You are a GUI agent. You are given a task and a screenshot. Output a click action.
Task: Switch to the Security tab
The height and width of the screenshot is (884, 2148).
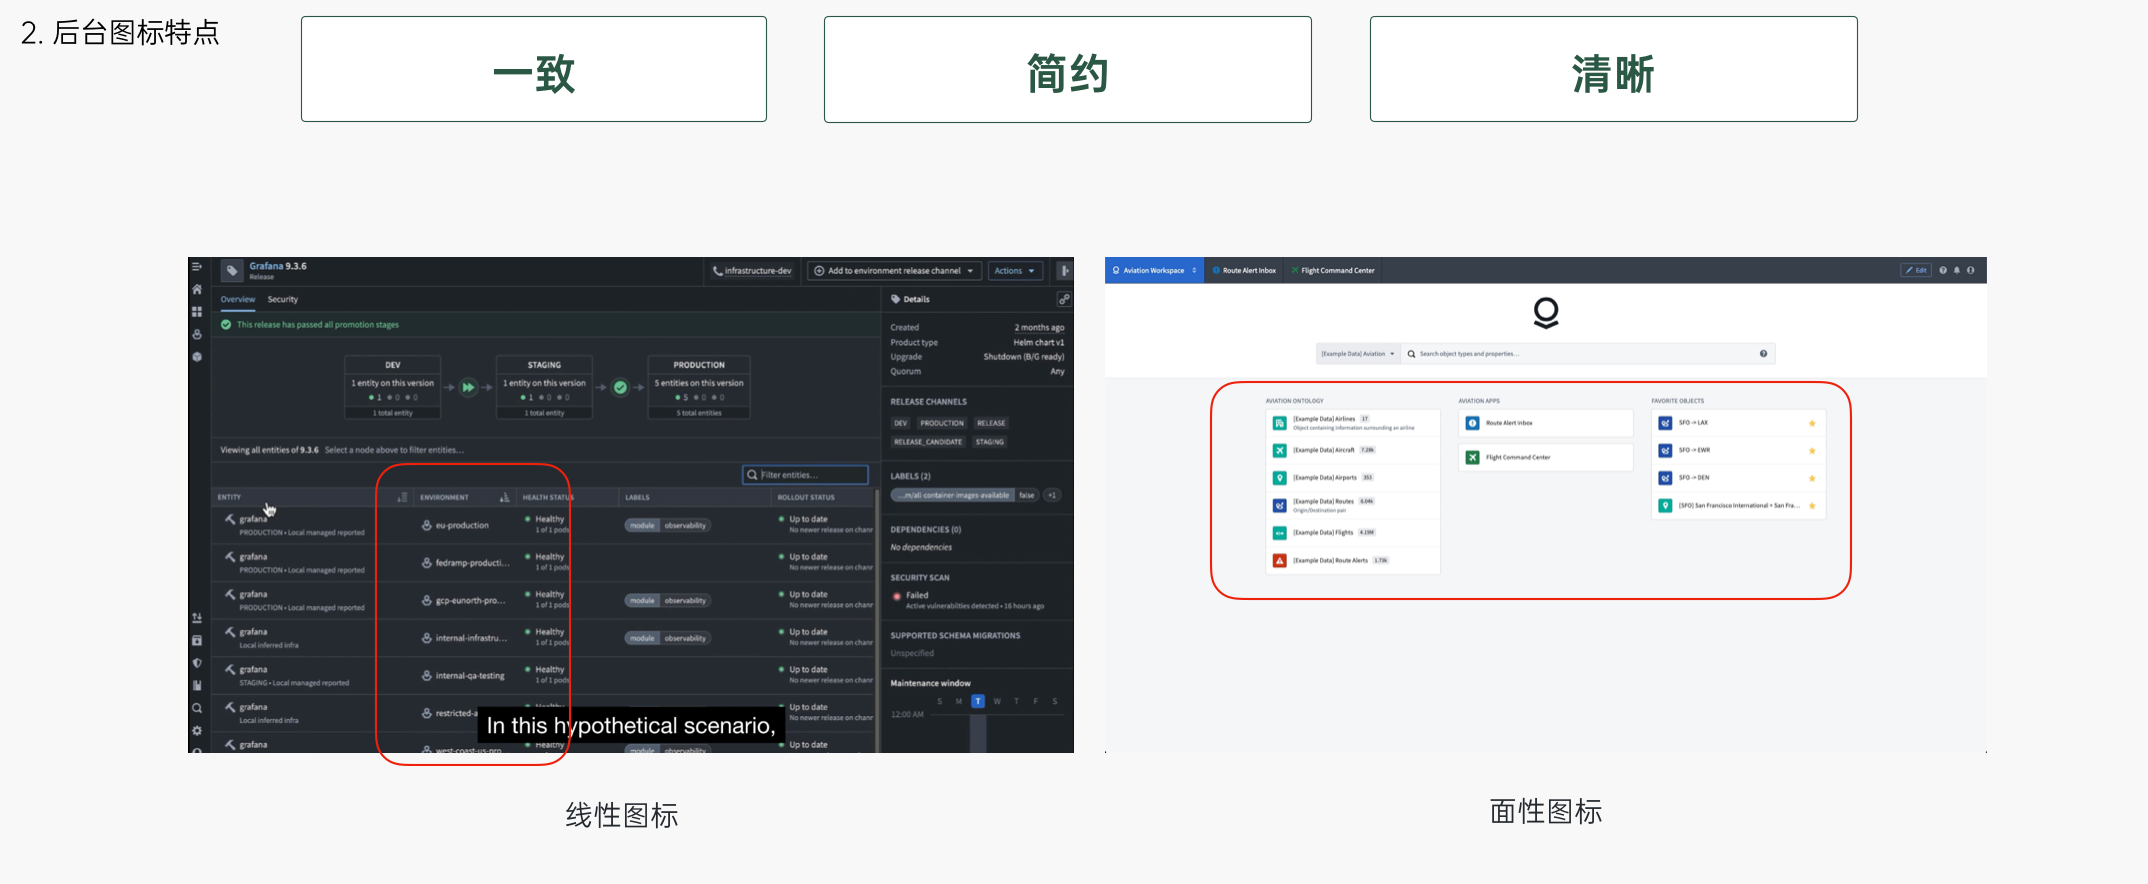pos(283,299)
